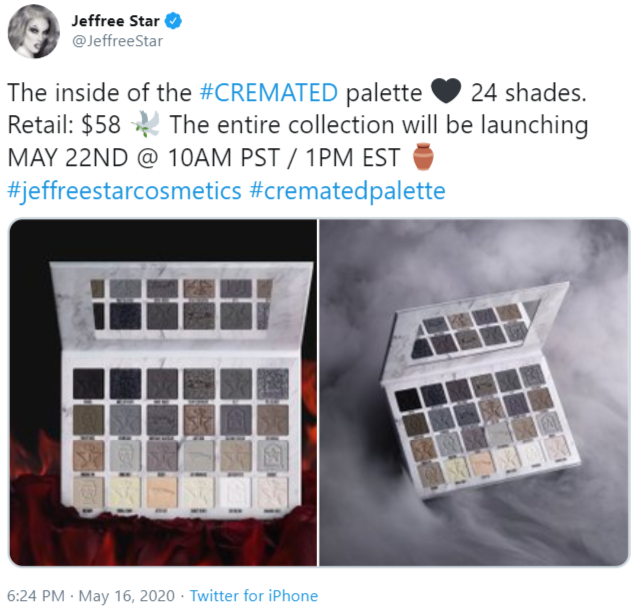This screenshot has width=641, height=613.
Task: Open the Jeffree Star display name
Action: (116, 21)
